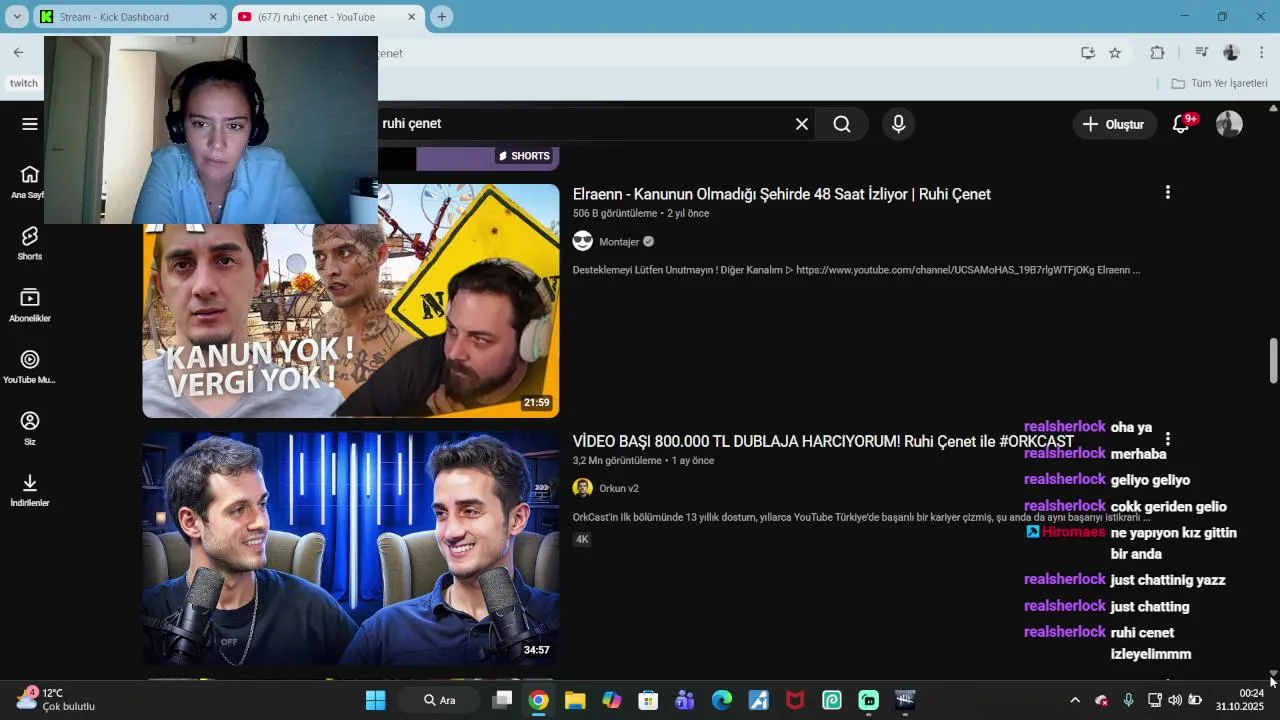Open File Explorer from taskbar
The image size is (1280, 720).
tap(575, 700)
